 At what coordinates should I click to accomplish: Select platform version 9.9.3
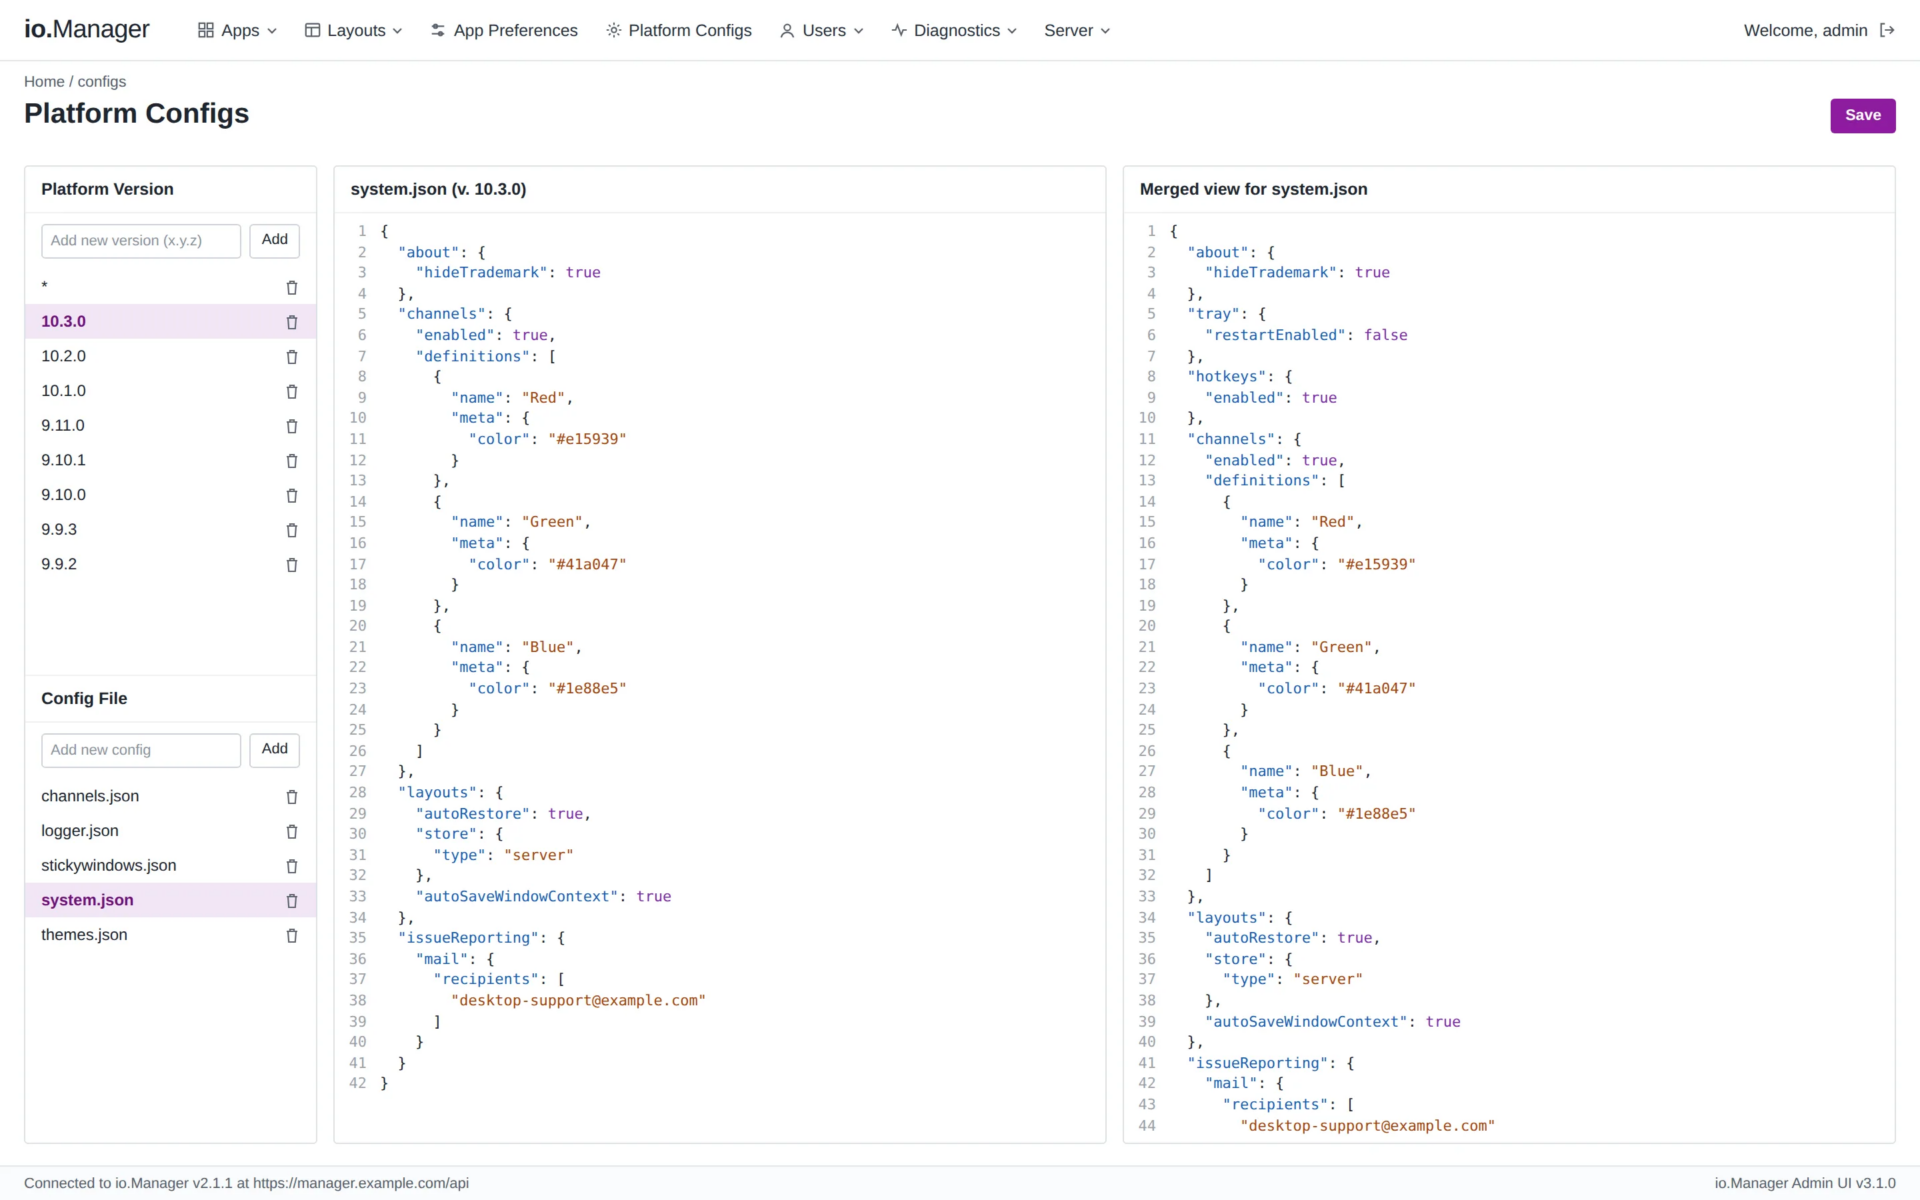coord(171,529)
